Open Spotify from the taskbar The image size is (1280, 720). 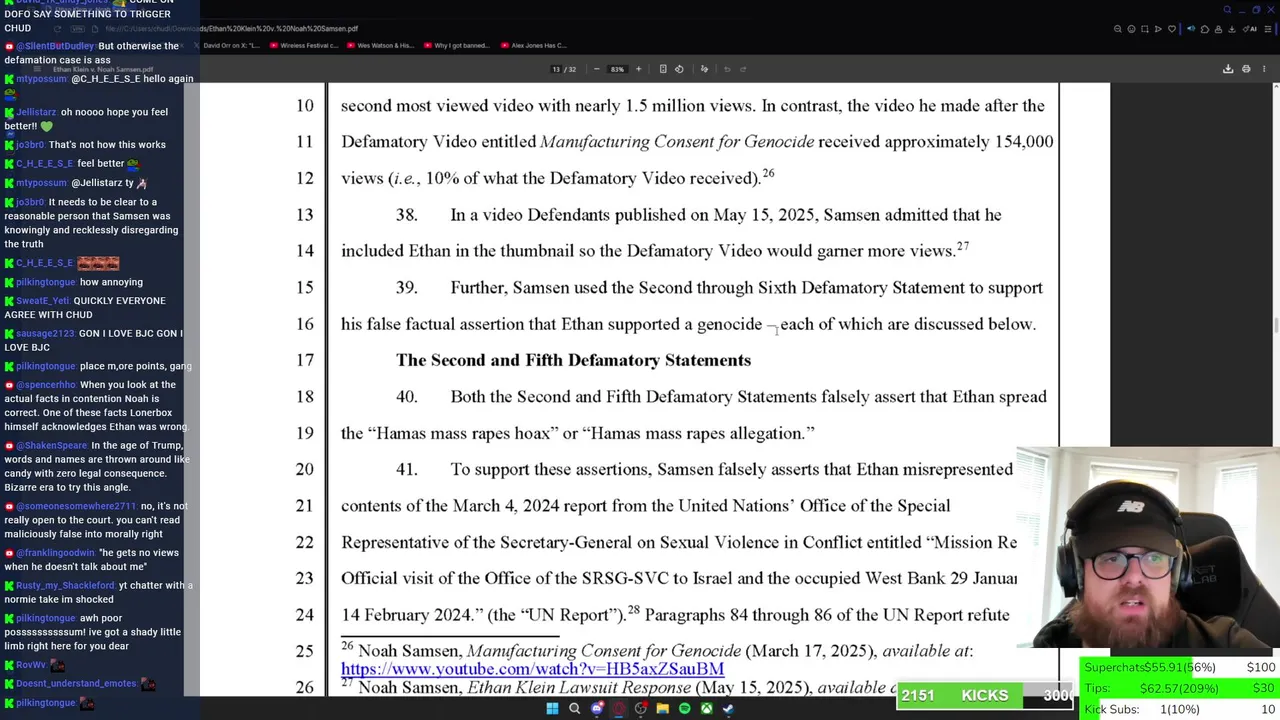click(x=684, y=709)
